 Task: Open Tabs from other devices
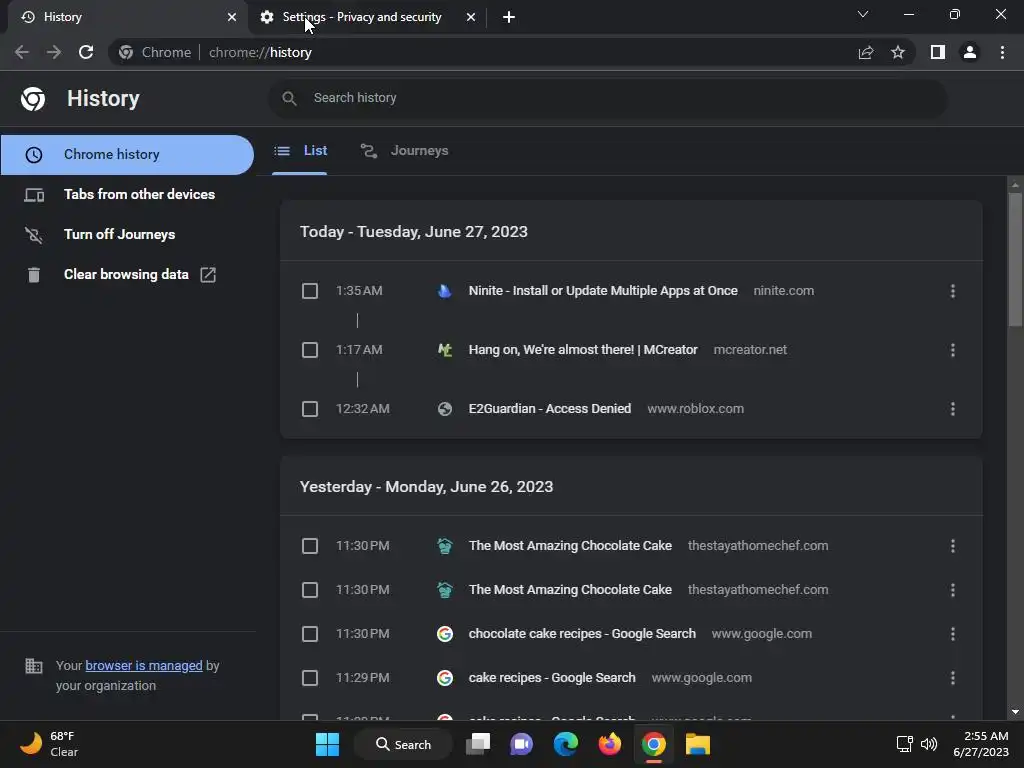tap(127, 195)
